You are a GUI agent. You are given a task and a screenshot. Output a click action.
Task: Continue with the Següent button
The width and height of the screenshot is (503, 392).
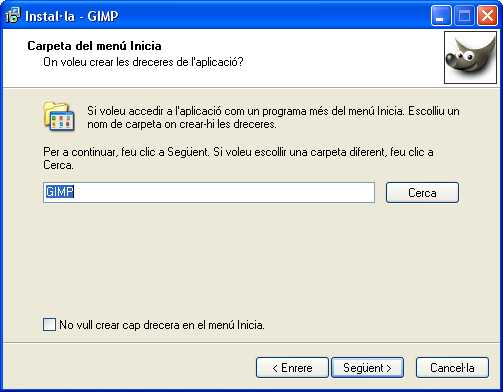pyautogui.click(x=367, y=368)
